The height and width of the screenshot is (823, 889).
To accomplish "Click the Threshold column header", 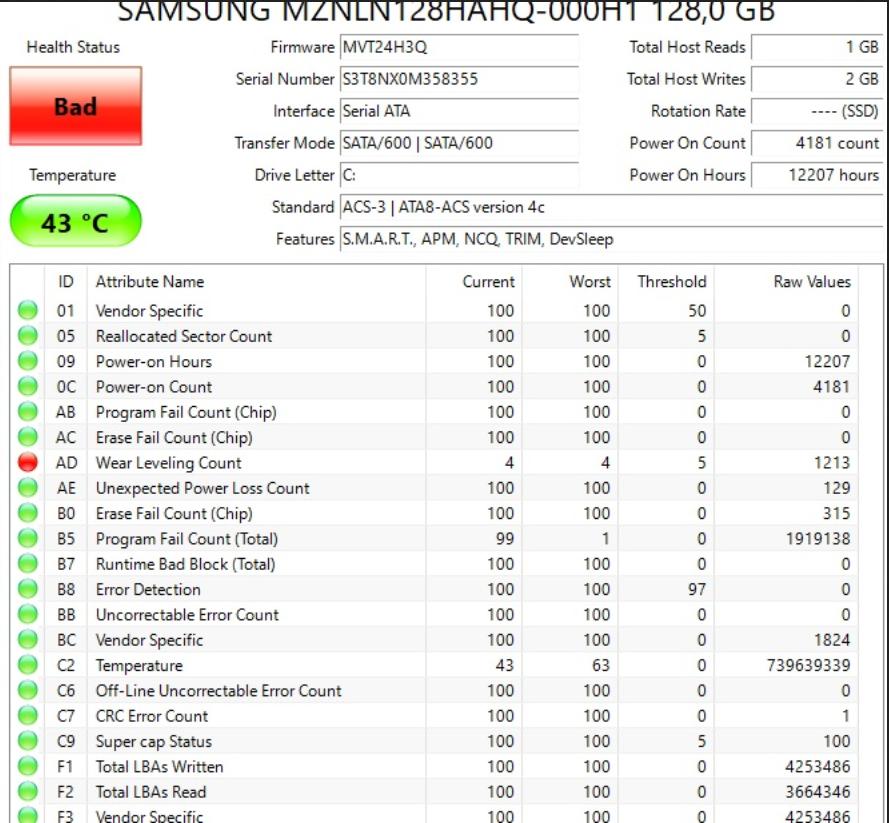I will [671, 282].
